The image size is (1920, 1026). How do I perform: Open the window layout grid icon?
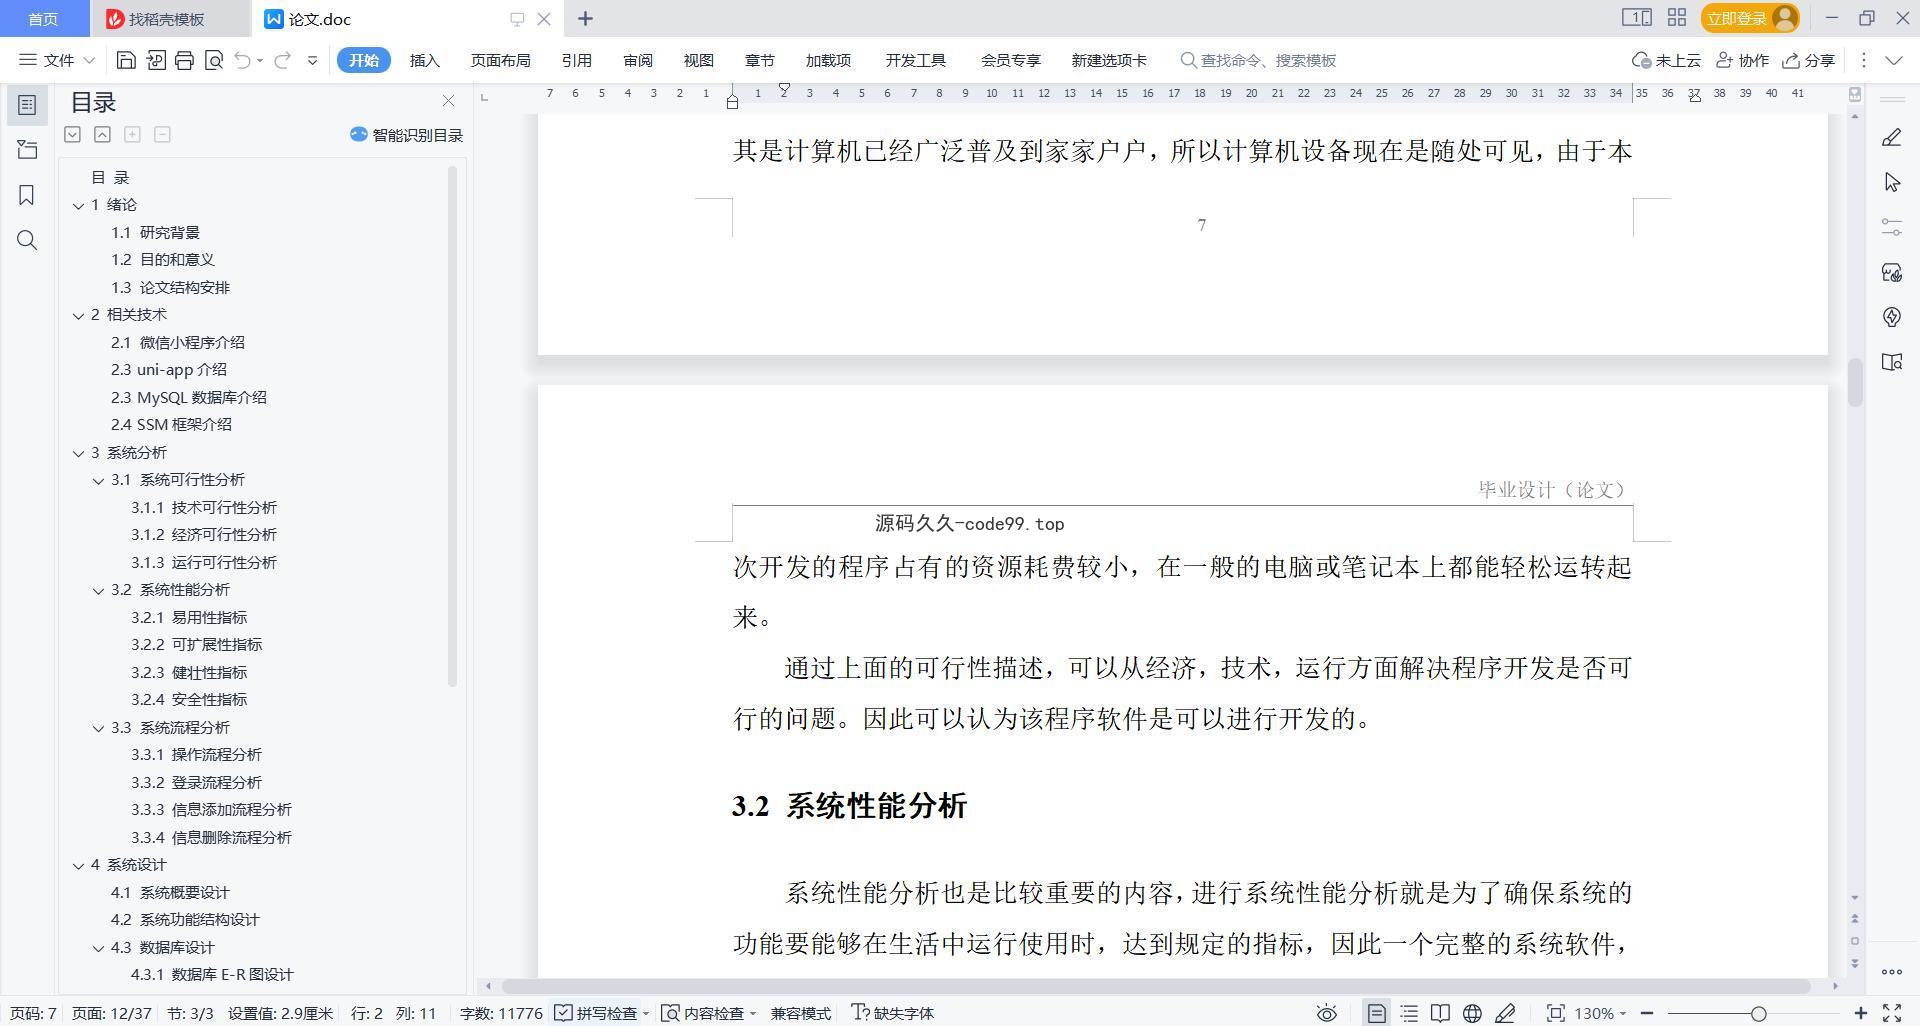[x=1677, y=18]
